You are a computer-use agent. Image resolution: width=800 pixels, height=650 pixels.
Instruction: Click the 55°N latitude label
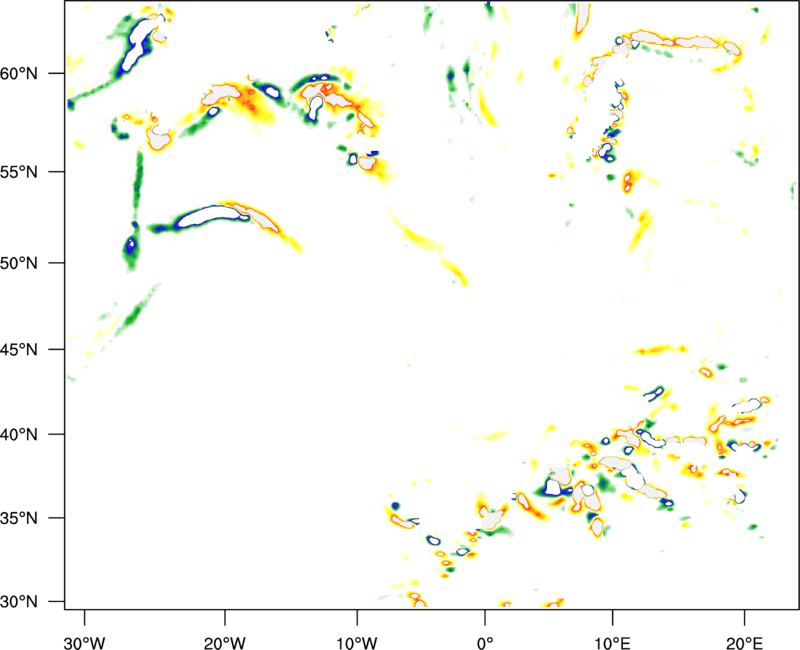[x=18, y=172]
